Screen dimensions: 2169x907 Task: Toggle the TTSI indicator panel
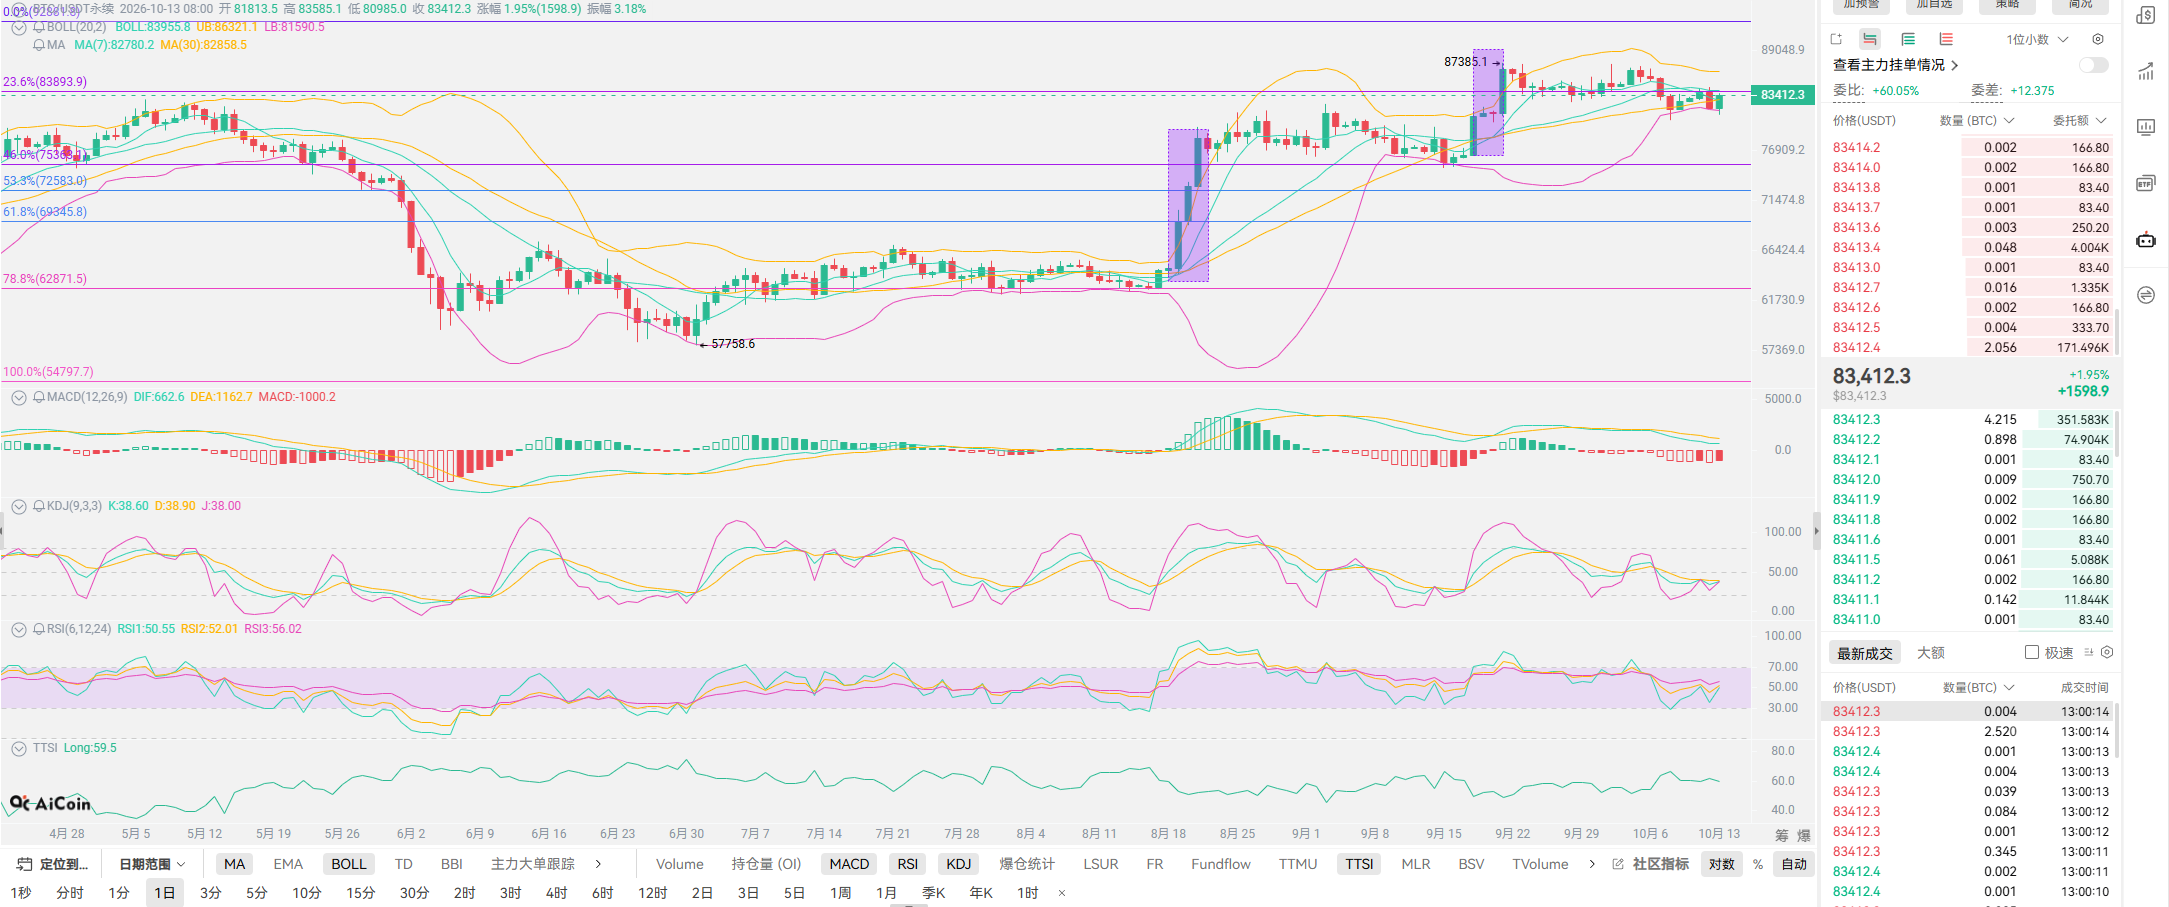pos(1359,864)
